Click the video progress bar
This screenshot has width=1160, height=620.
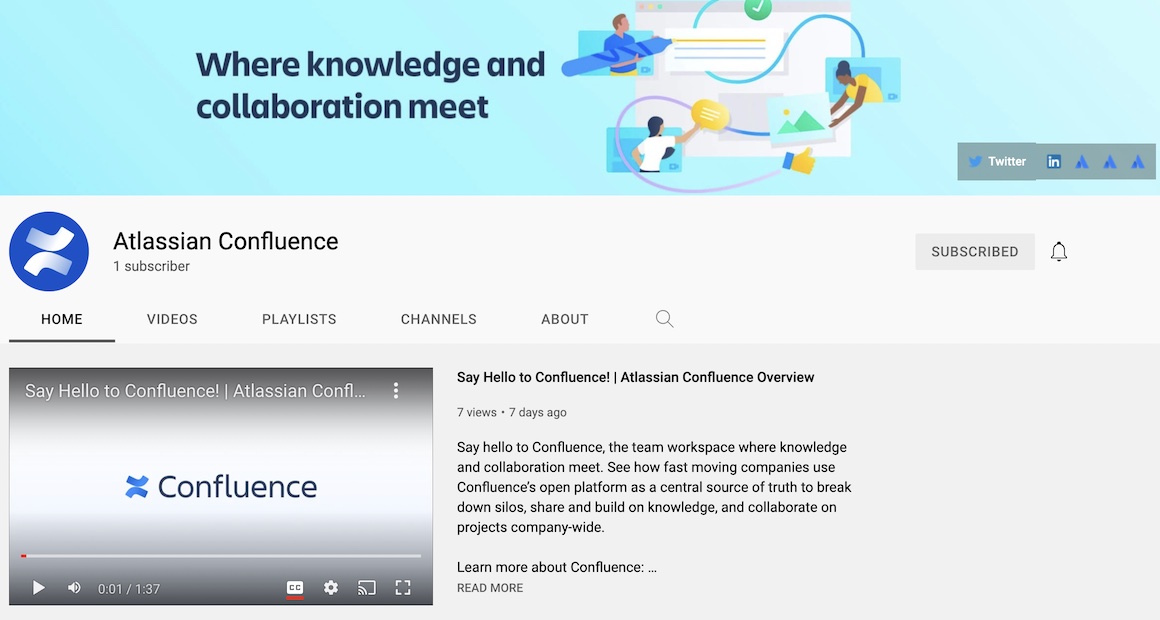click(221, 556)
